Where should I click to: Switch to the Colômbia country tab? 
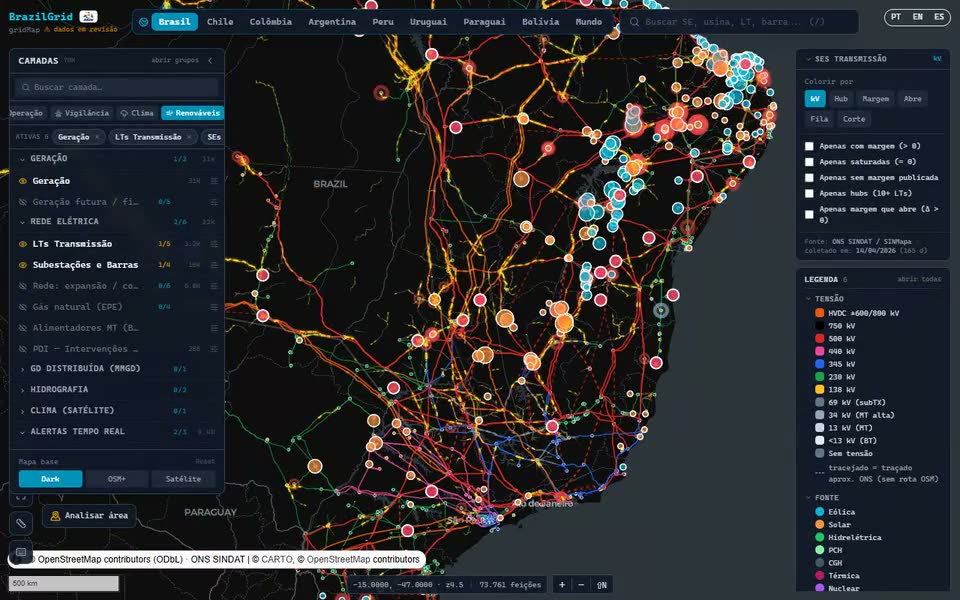[271, 21]
